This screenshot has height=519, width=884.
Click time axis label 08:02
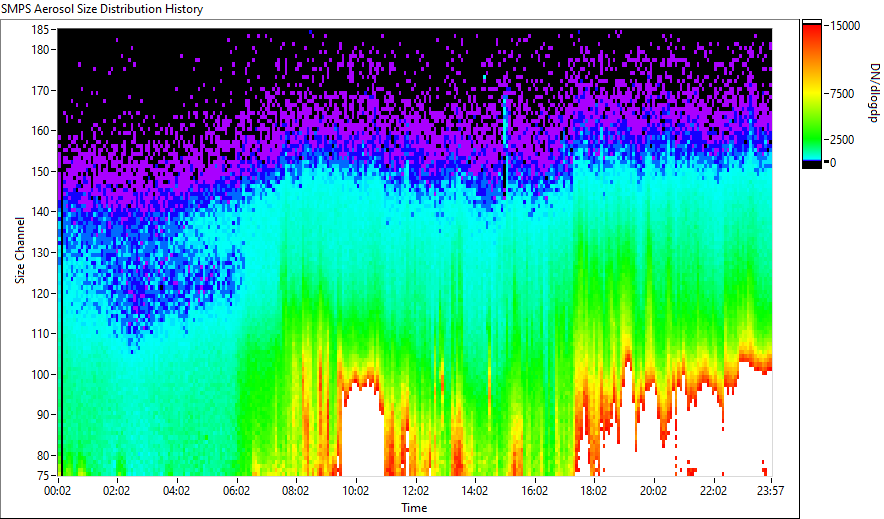295,491
